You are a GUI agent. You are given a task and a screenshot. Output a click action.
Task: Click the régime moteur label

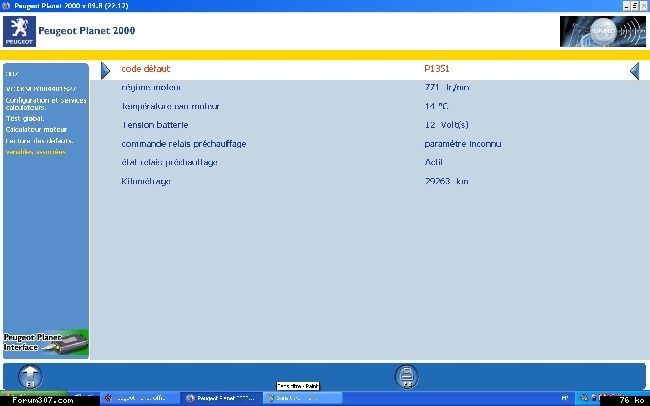tap(151, 88)
